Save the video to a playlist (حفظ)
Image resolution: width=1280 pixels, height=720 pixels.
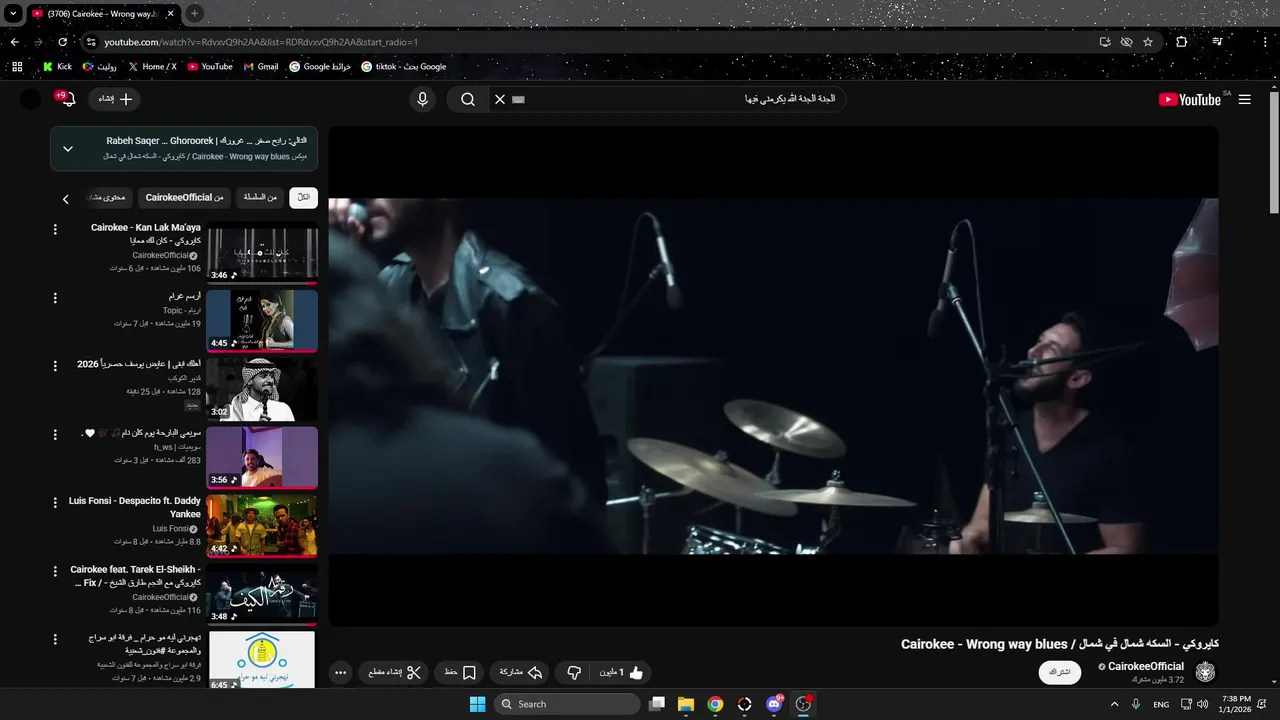pos(460,673)
